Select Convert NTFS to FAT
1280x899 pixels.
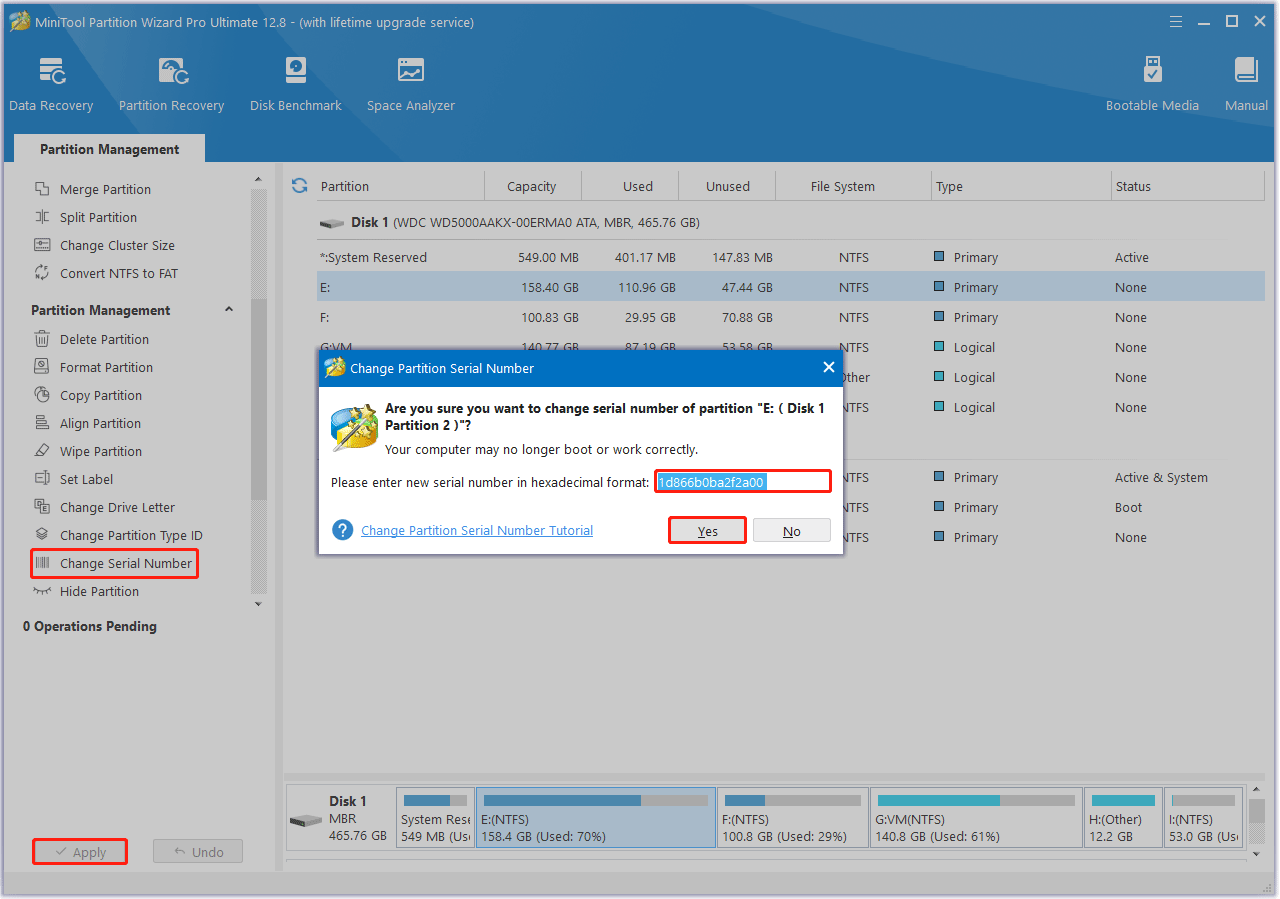[118, 273]
